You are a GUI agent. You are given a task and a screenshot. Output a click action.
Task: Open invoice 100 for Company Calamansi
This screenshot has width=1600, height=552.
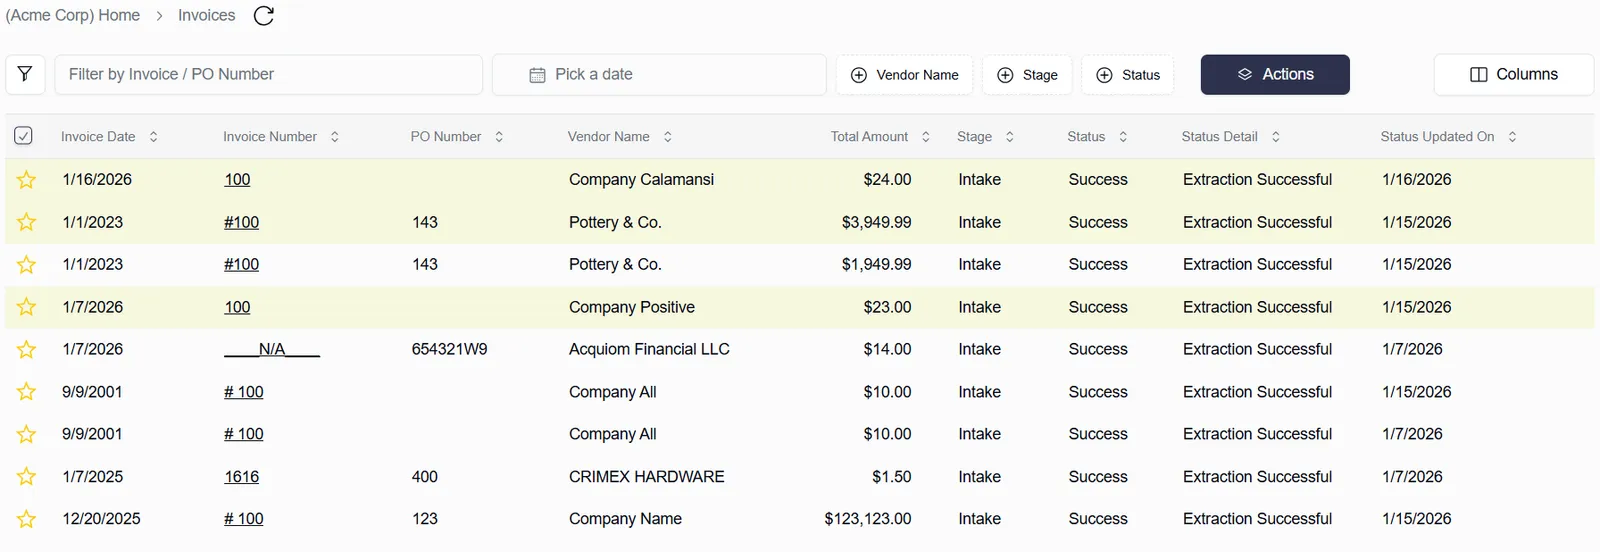[237, 180]
